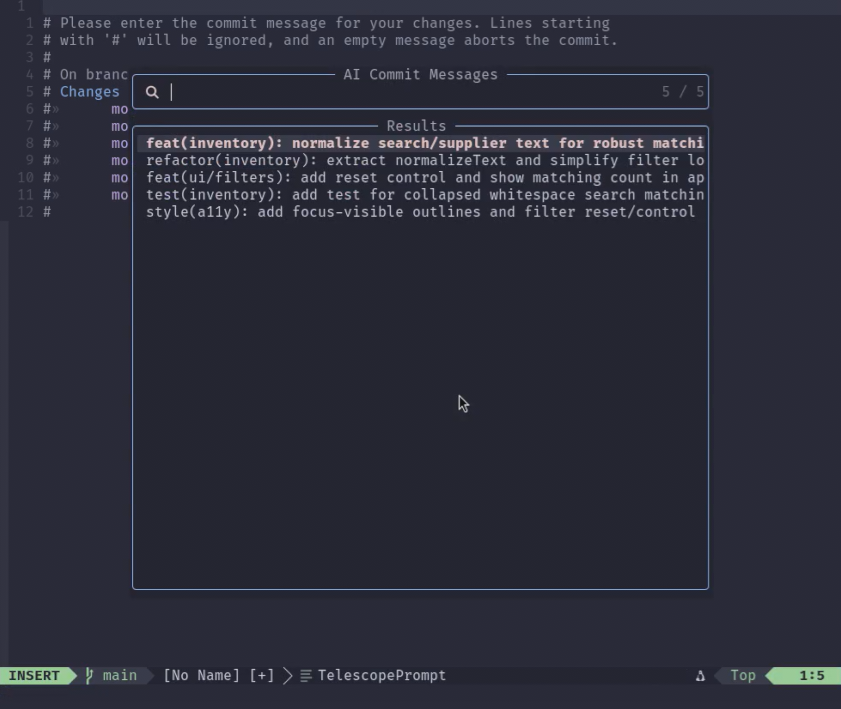This screenshot has width=841, height=709.
Task: Click line 1 'Please enter the commit message' comment
Action: 326,23
